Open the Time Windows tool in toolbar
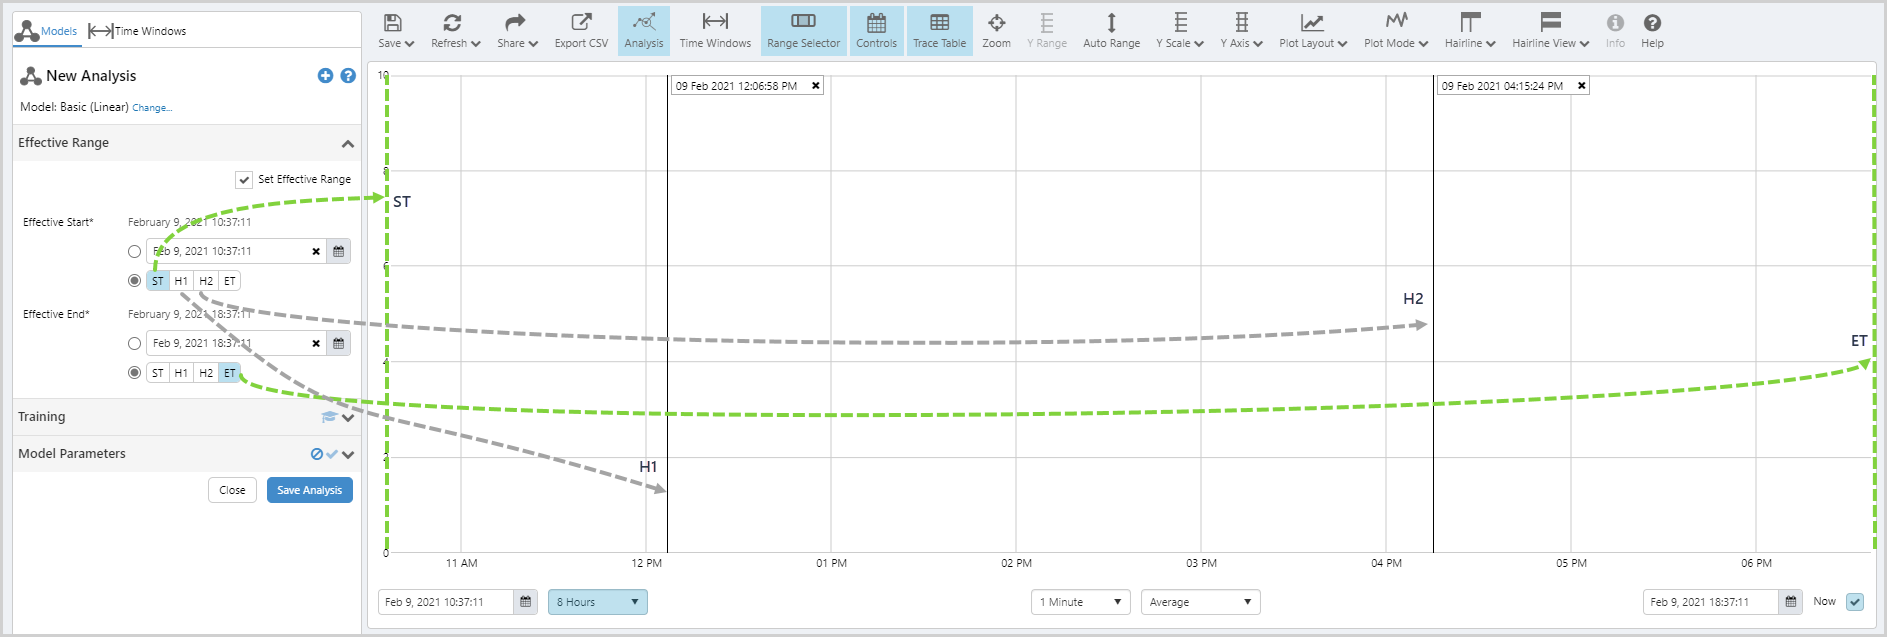 pos(715,30)
